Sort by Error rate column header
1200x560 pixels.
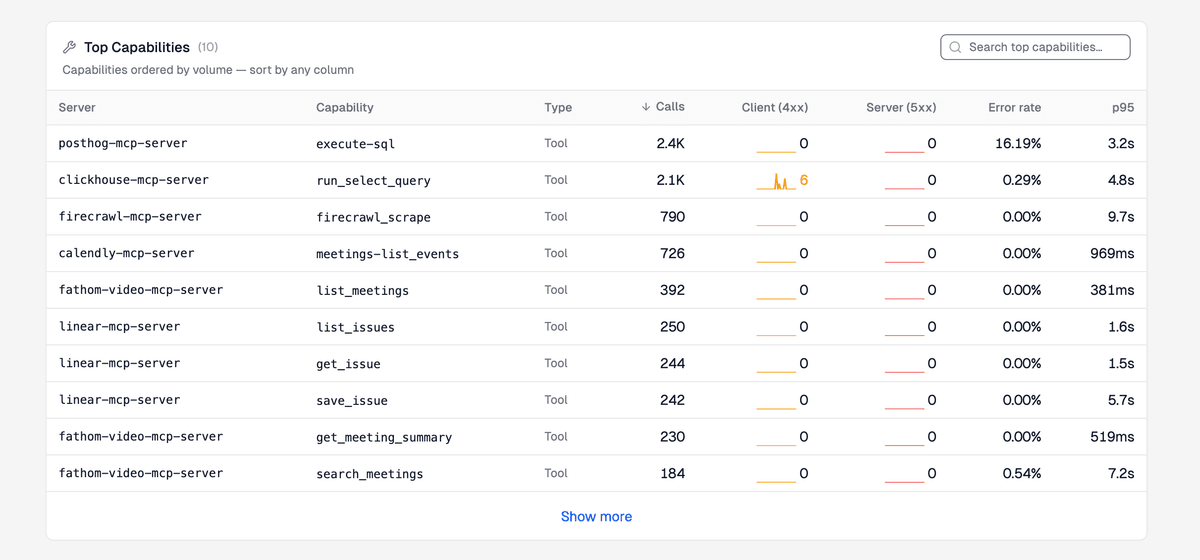(x=1015, y=107)
